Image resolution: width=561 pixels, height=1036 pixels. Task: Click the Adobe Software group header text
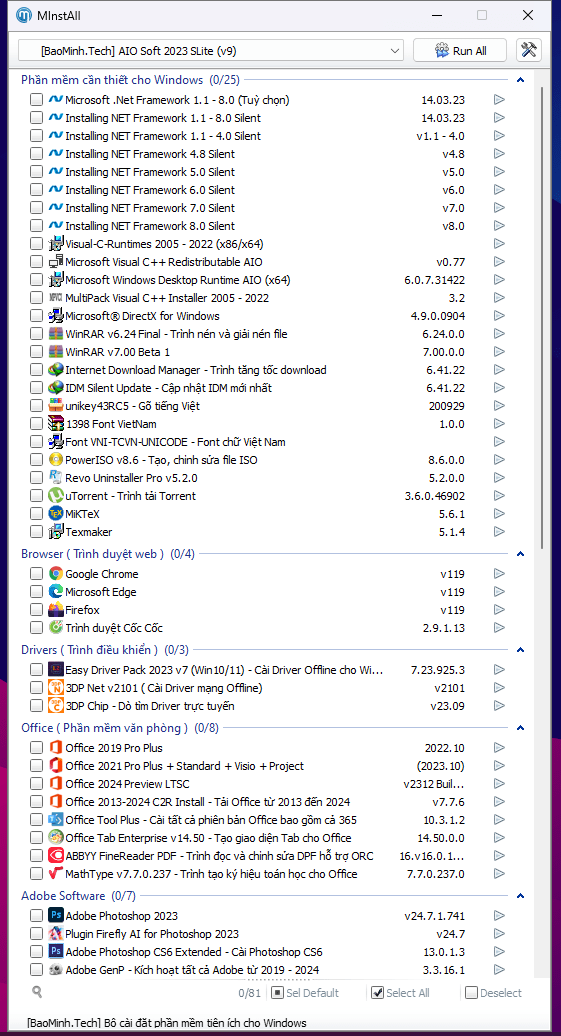78,896
